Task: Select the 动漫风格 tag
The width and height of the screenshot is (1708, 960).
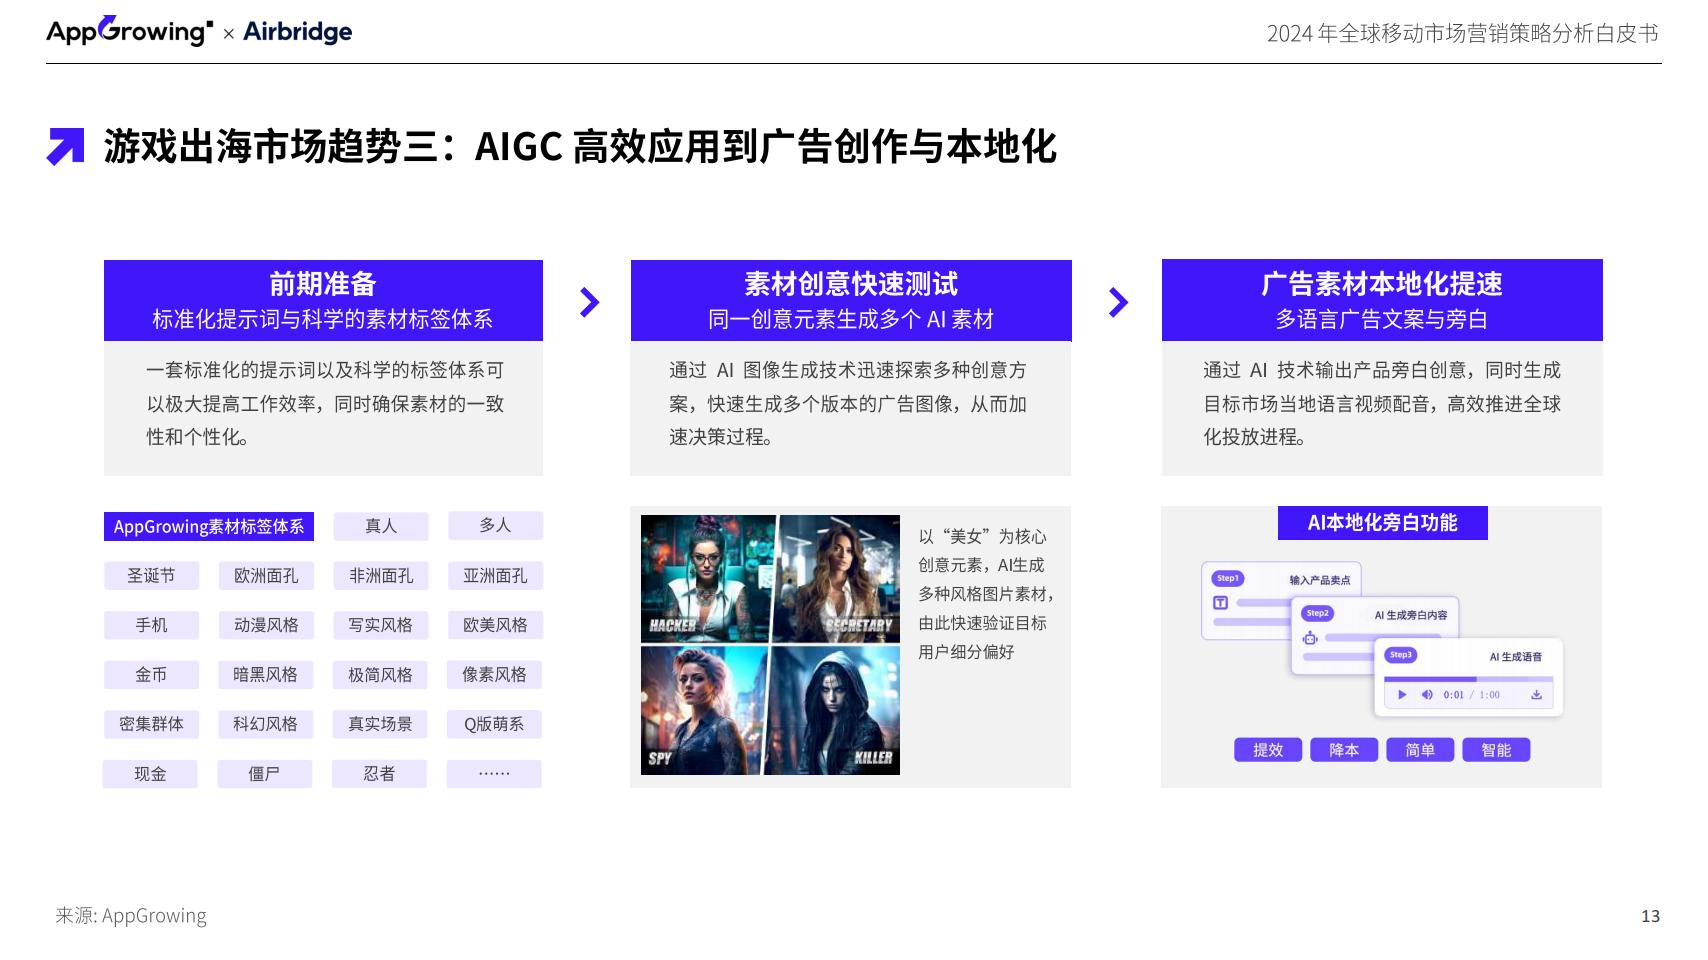Action: tap(266, 625)
